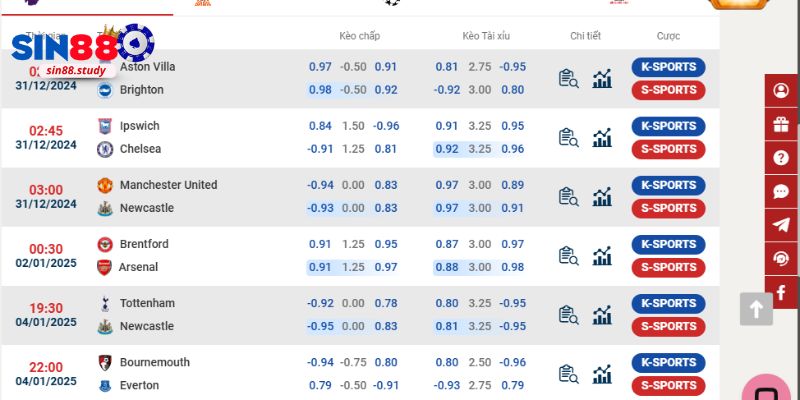Select the Manchester United team name
Screen dimensions: 800x400
168,185
